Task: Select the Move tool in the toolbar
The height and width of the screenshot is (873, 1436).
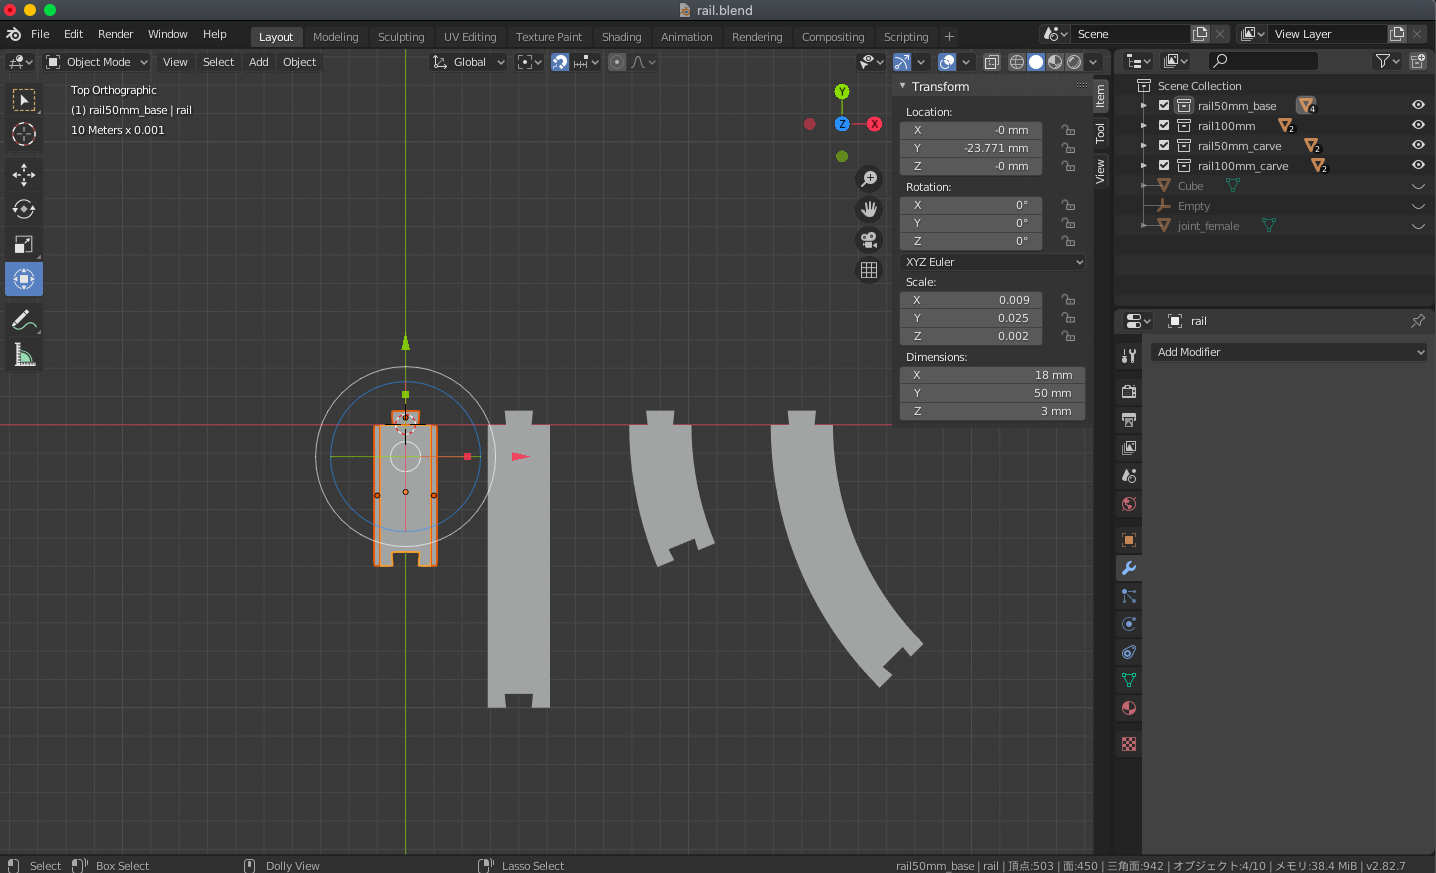Action: (x=23, y=174)
